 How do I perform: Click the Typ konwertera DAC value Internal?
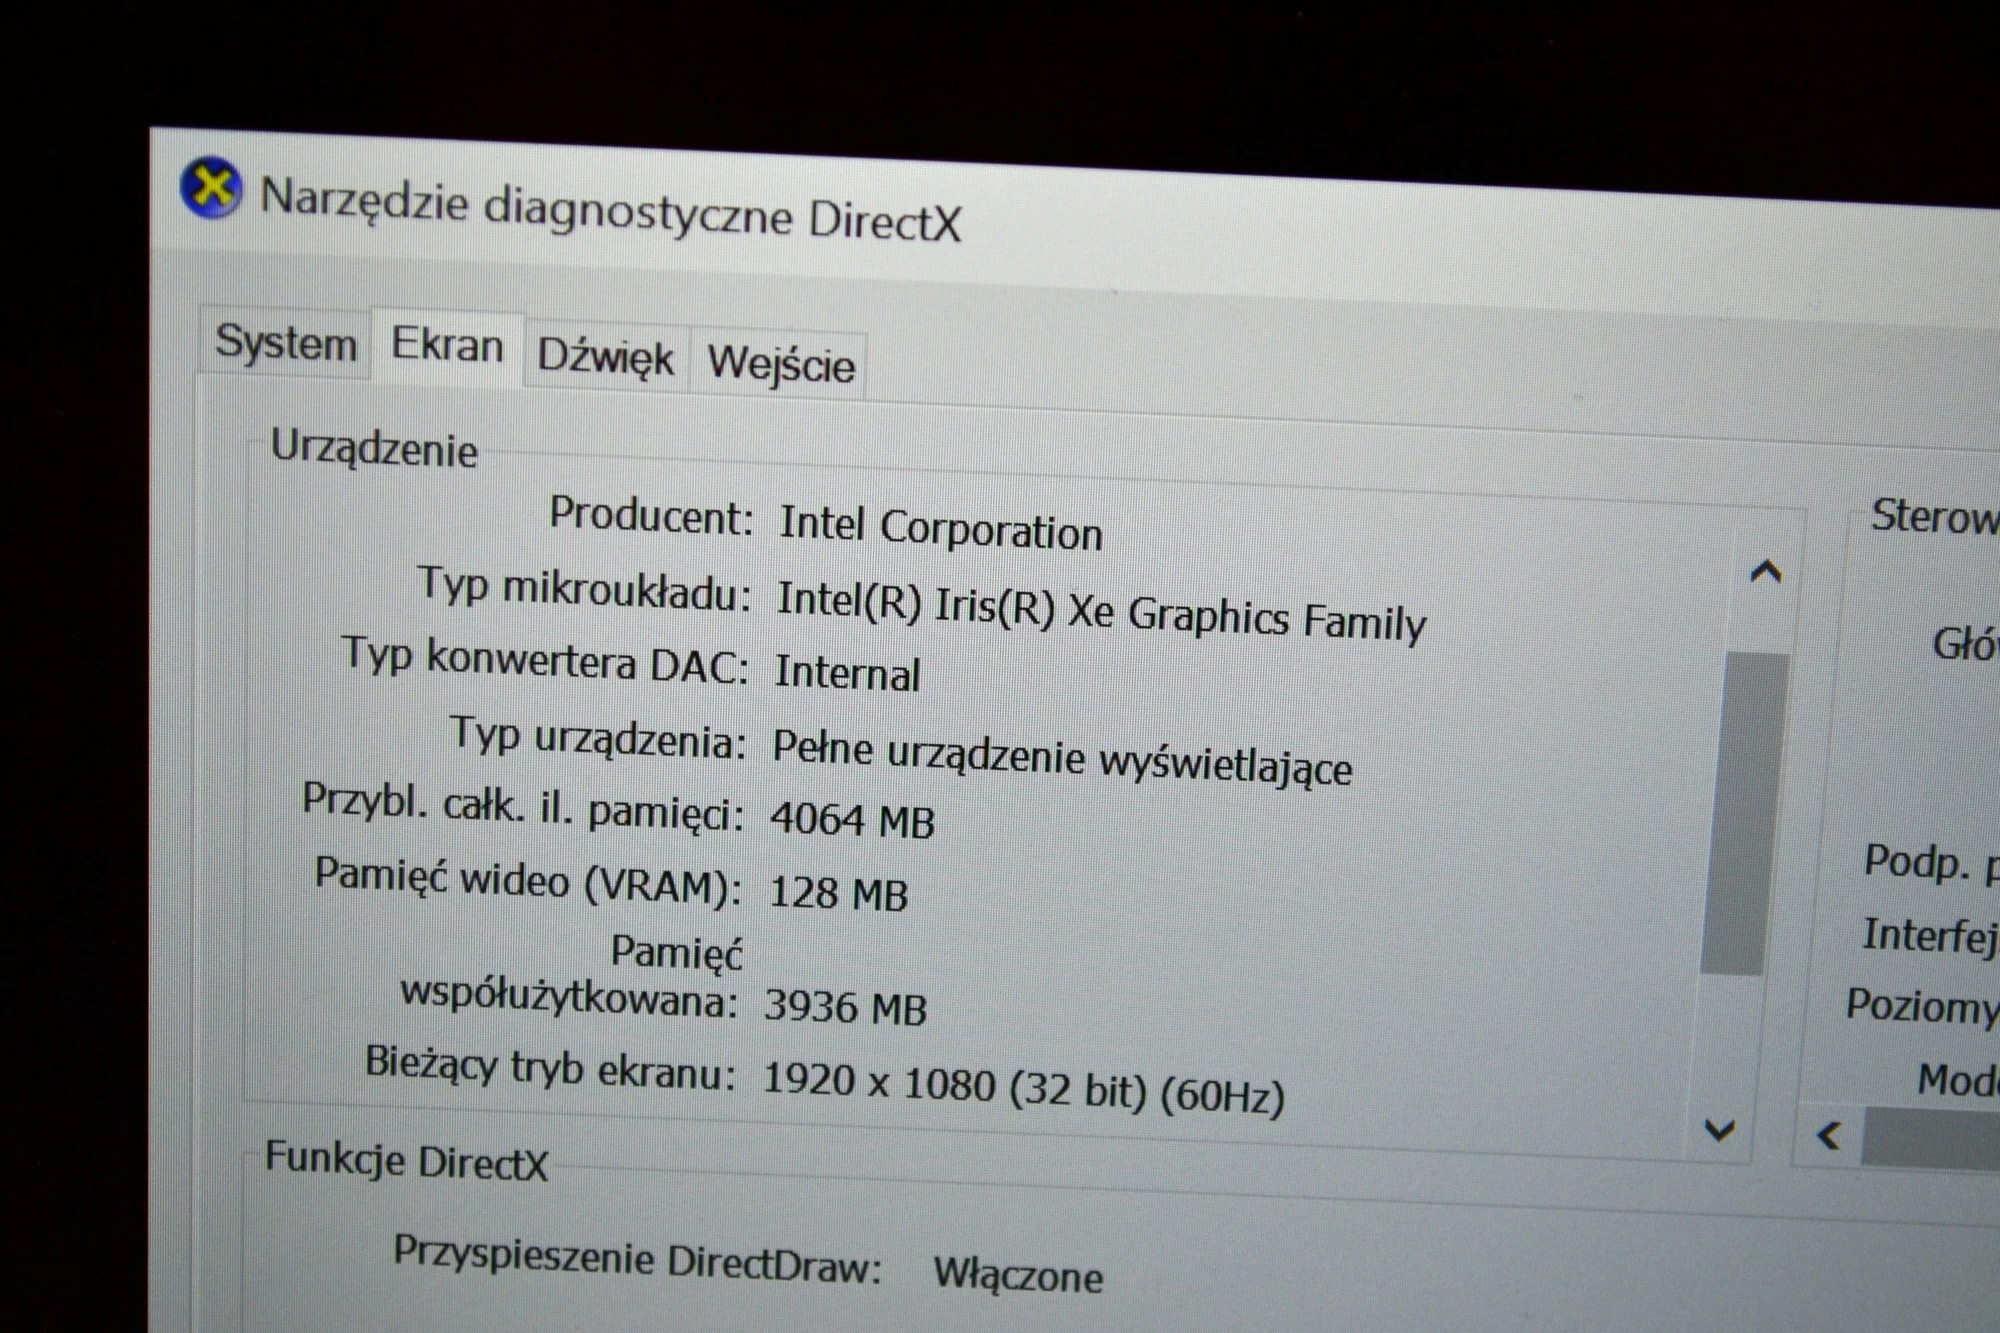848,673
